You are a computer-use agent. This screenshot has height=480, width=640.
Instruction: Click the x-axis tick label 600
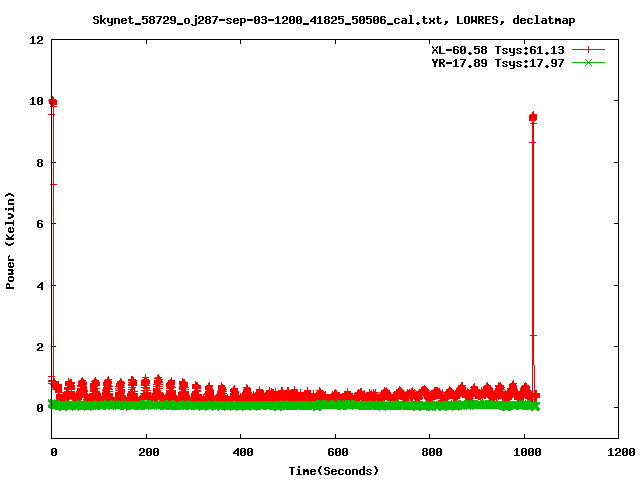pos(335,453)
